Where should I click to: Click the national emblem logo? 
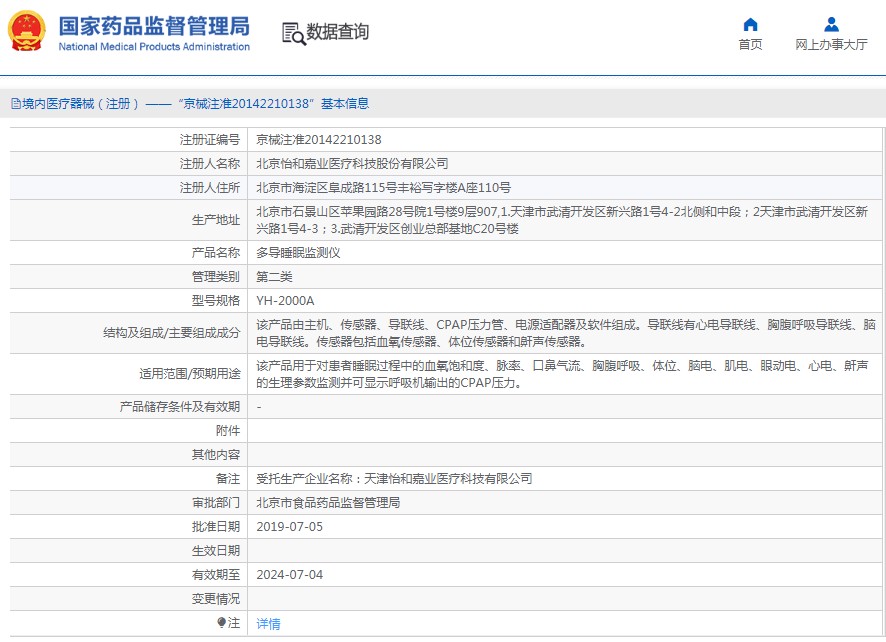[x=27, y=32]
